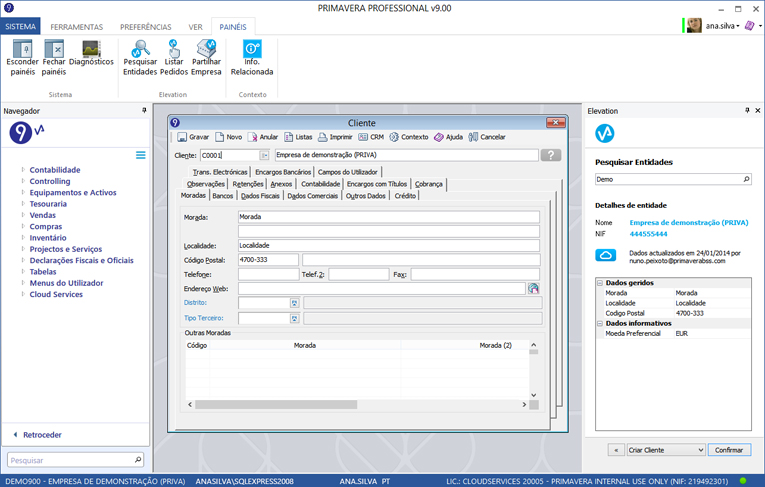
Task: Click Contexto gear toolbar item
Action: [409, 137]
